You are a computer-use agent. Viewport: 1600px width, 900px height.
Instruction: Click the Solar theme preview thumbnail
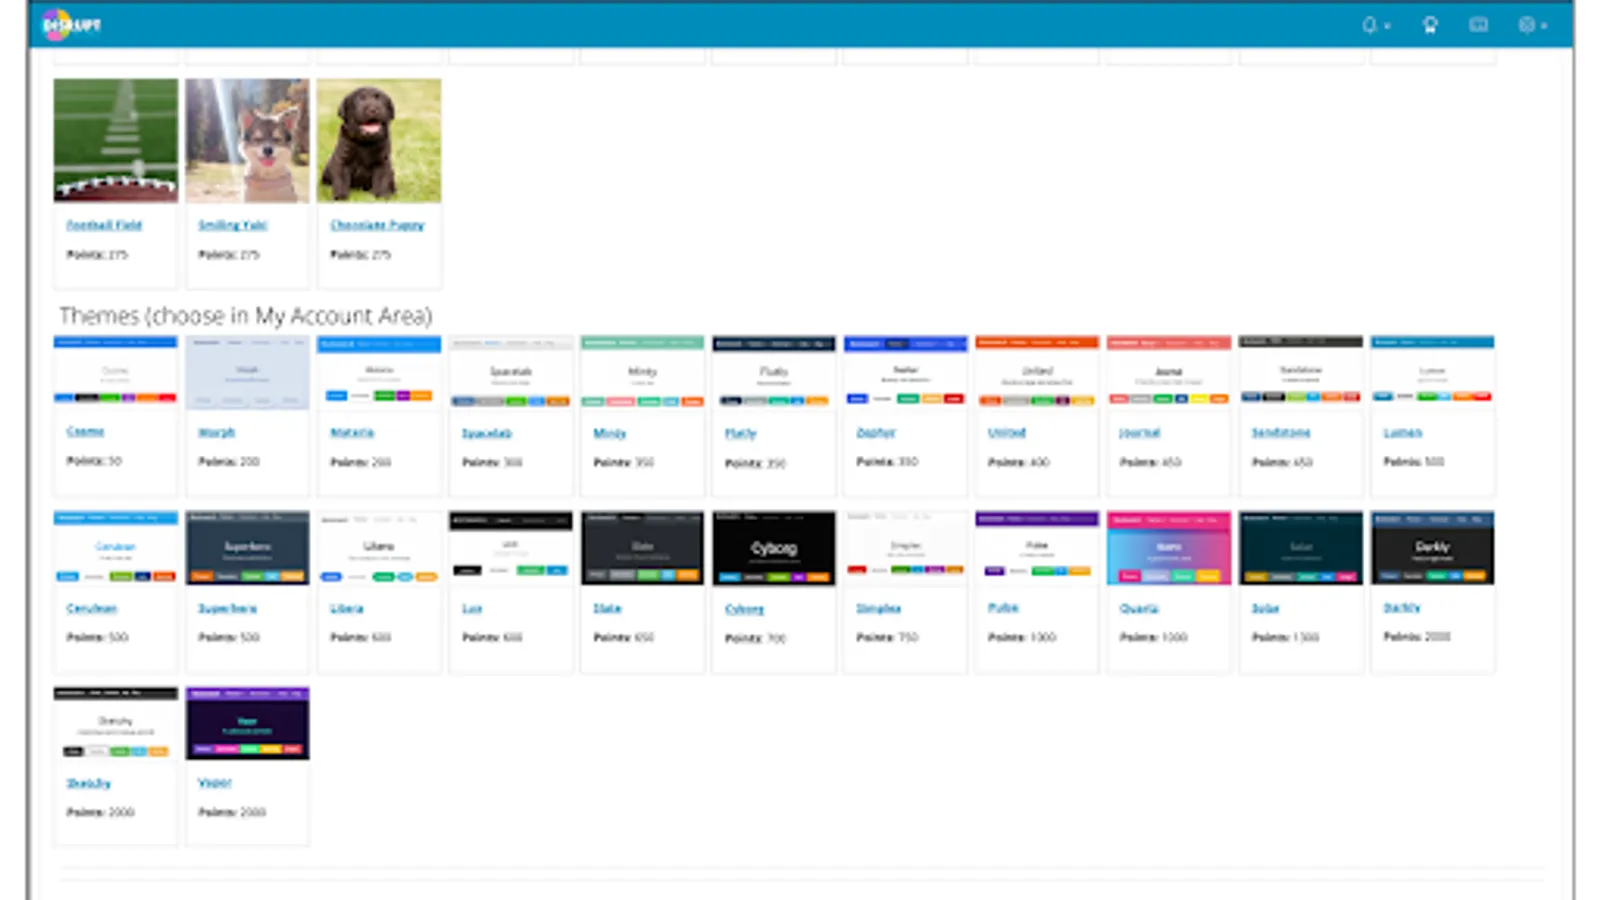pyautogui.click(x=1301, y=548)
